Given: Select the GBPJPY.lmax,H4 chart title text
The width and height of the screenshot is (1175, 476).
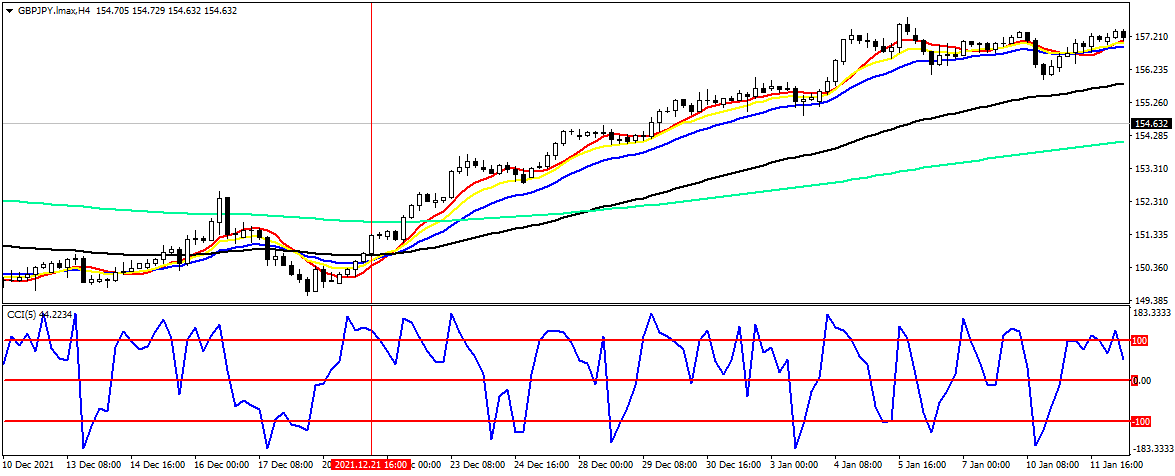Looking at the screenshot, I should pos(54,10).
